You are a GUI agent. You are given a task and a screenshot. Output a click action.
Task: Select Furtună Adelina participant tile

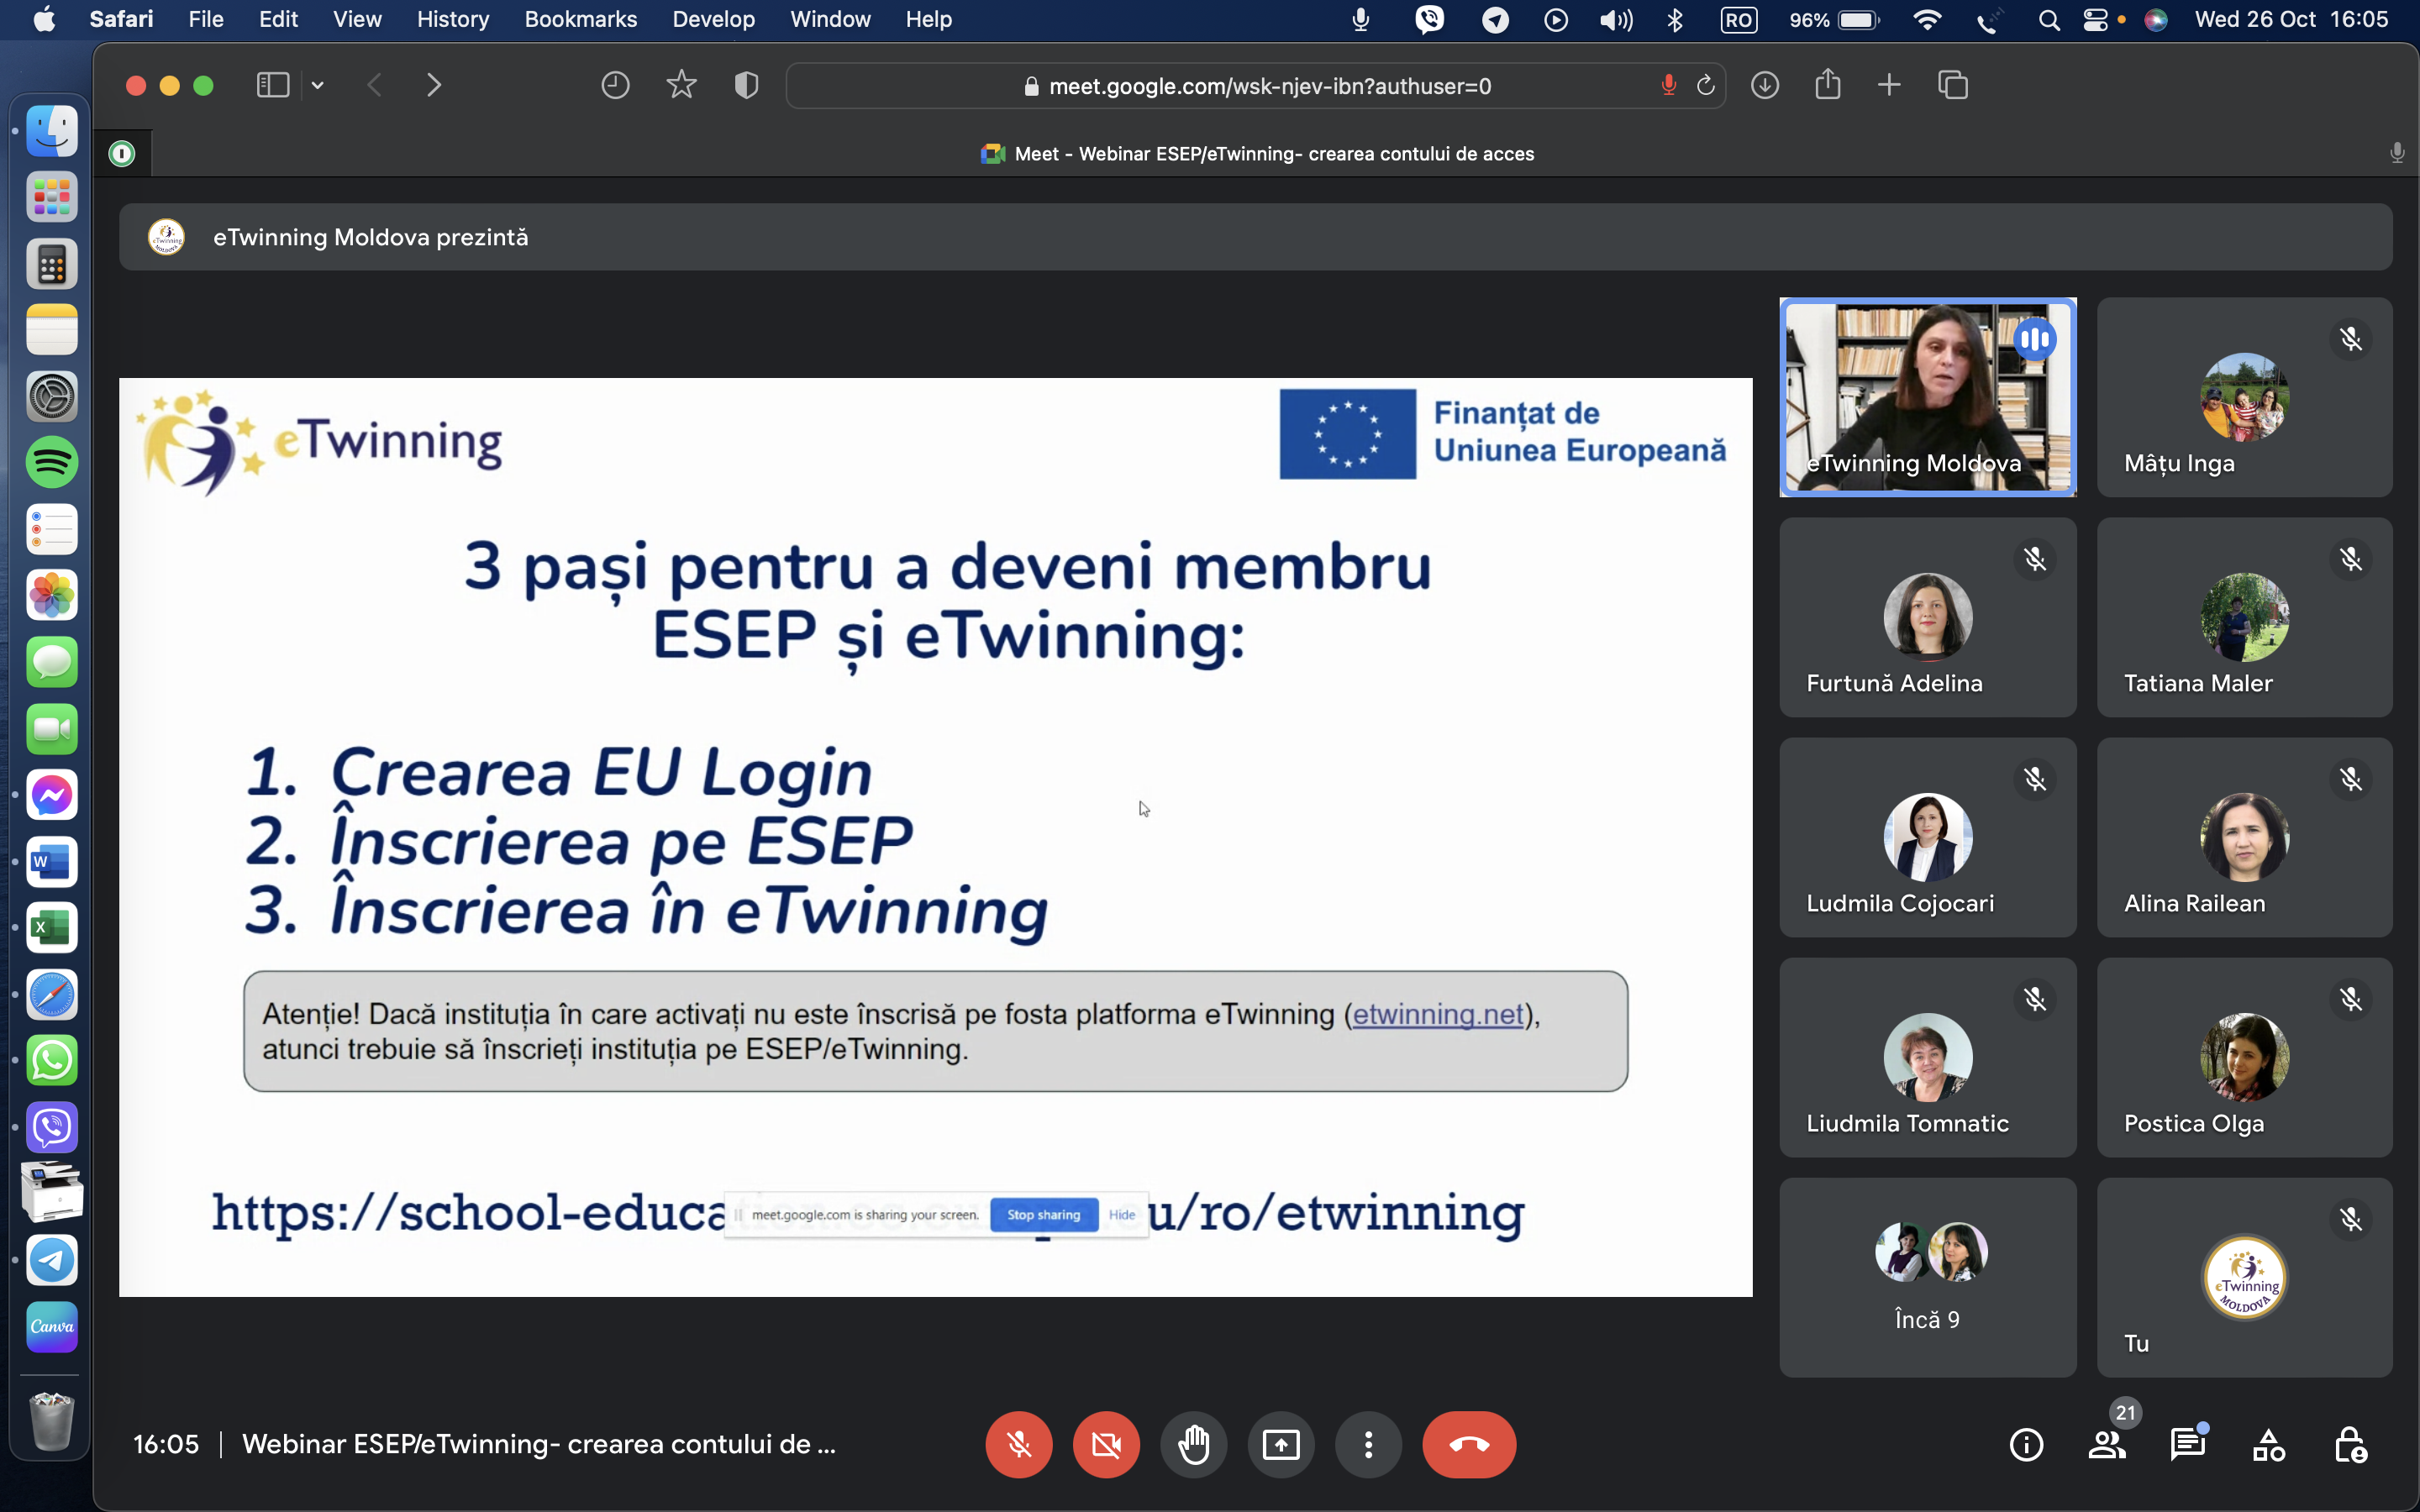[x=1927, y=617]
